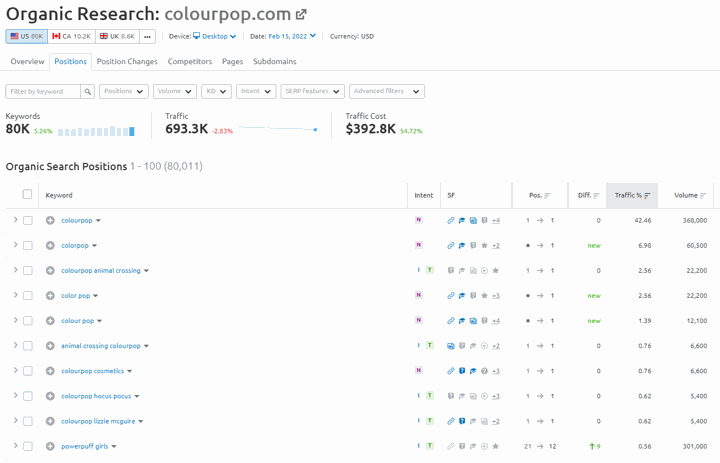Screen dimensions: 720x463
Task: Check the colourpop row checkbox
Action: tap(28, 220)
